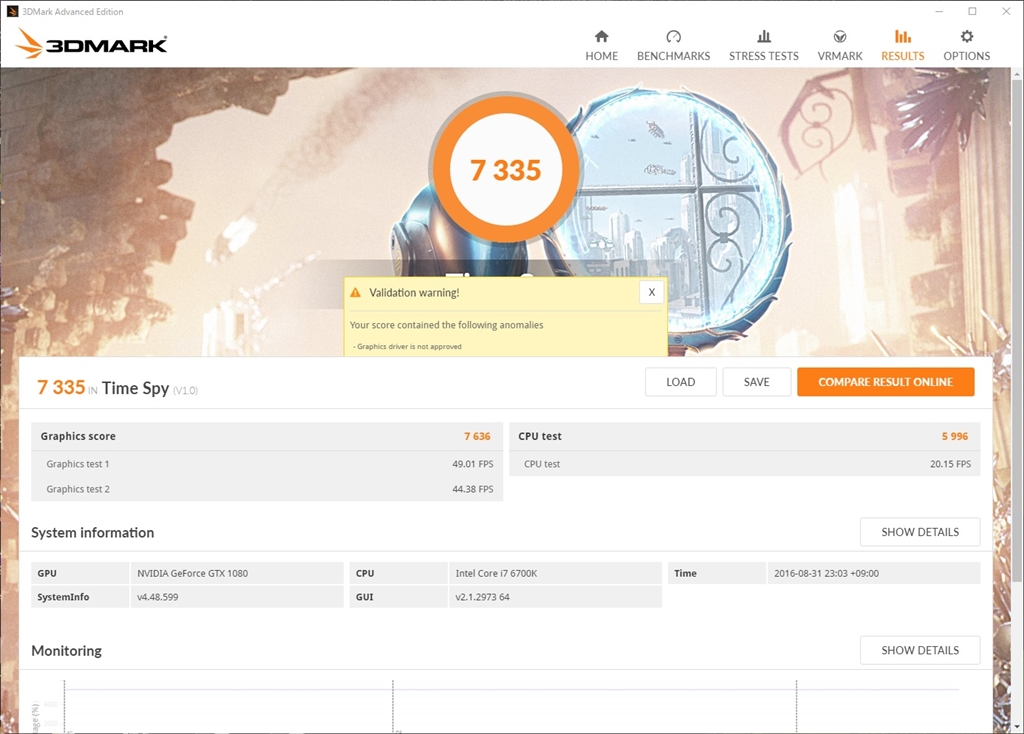
Task: Click the Graphics score header label
Action: pyautogui.click(x=78, y=436)
